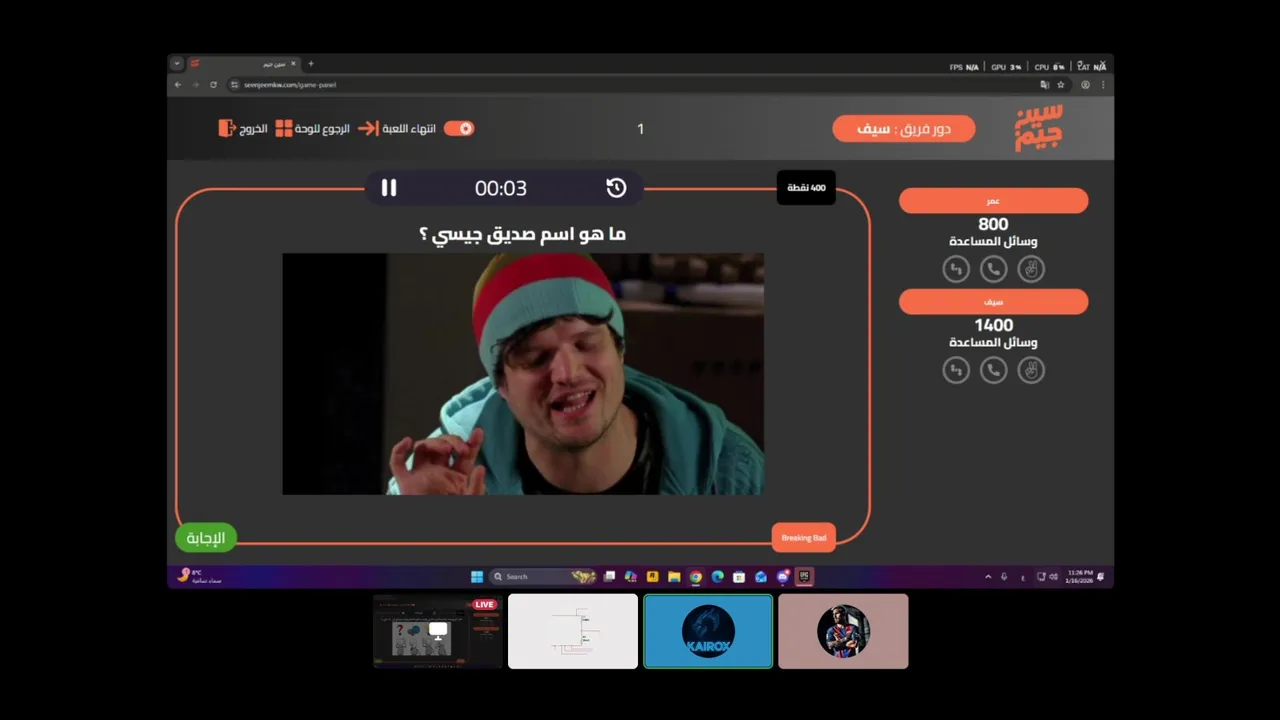1280x720 pixels.
Task: Select the سين جيم browser tab
Action: click(x=243, y=64)
